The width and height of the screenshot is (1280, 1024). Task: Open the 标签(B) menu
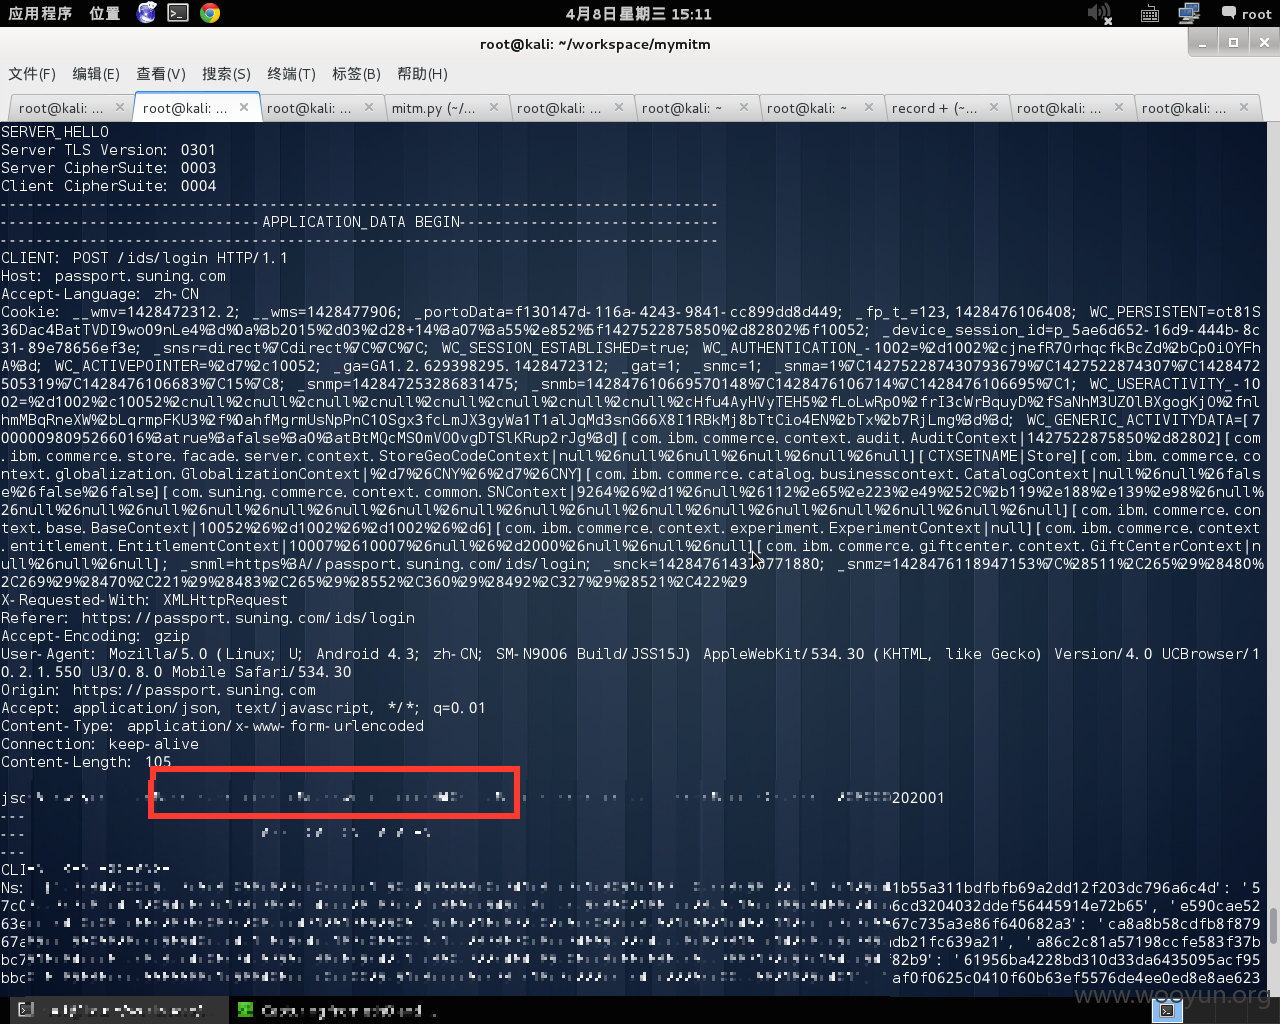coord(356,74)
